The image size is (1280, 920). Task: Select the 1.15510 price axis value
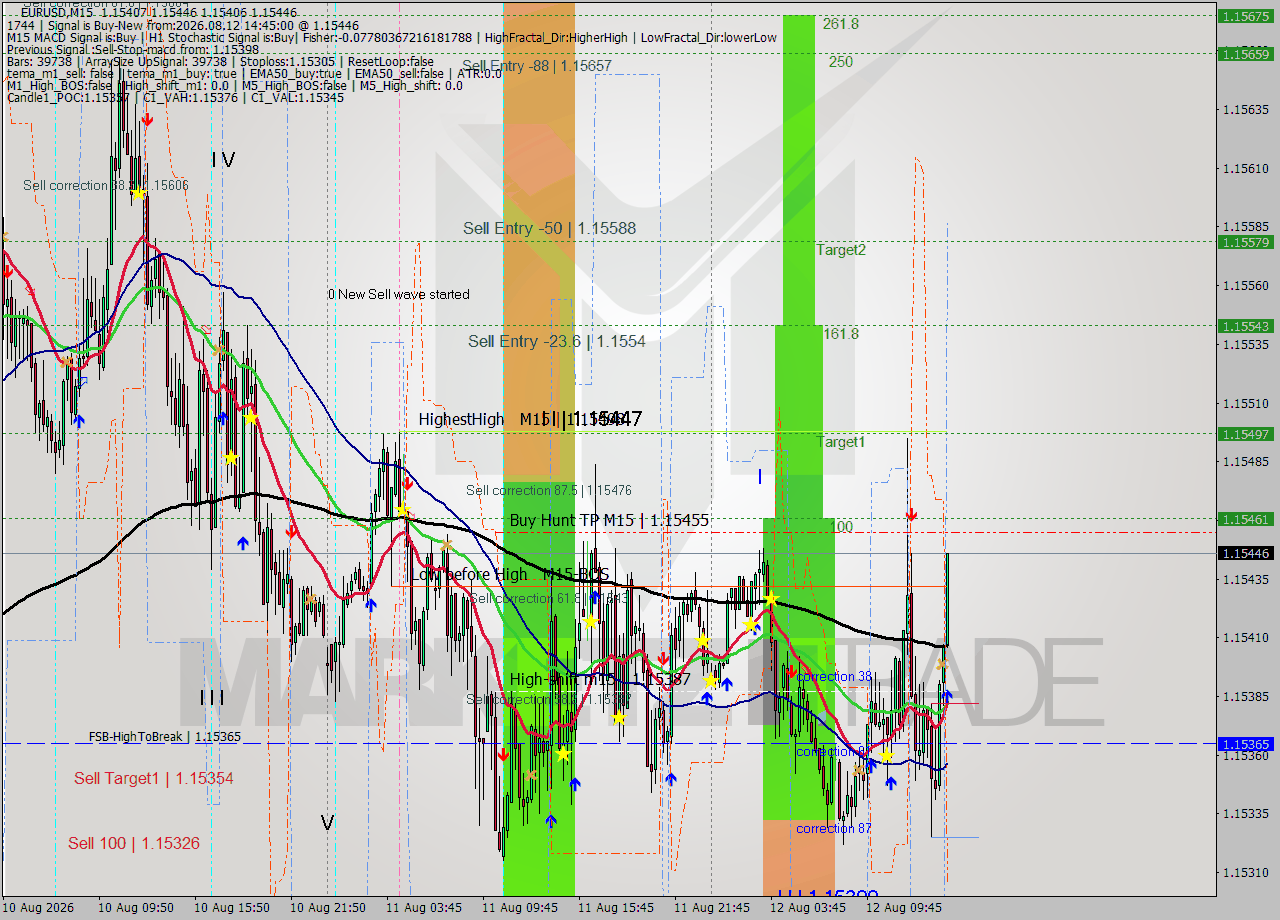pos(1245,403)
